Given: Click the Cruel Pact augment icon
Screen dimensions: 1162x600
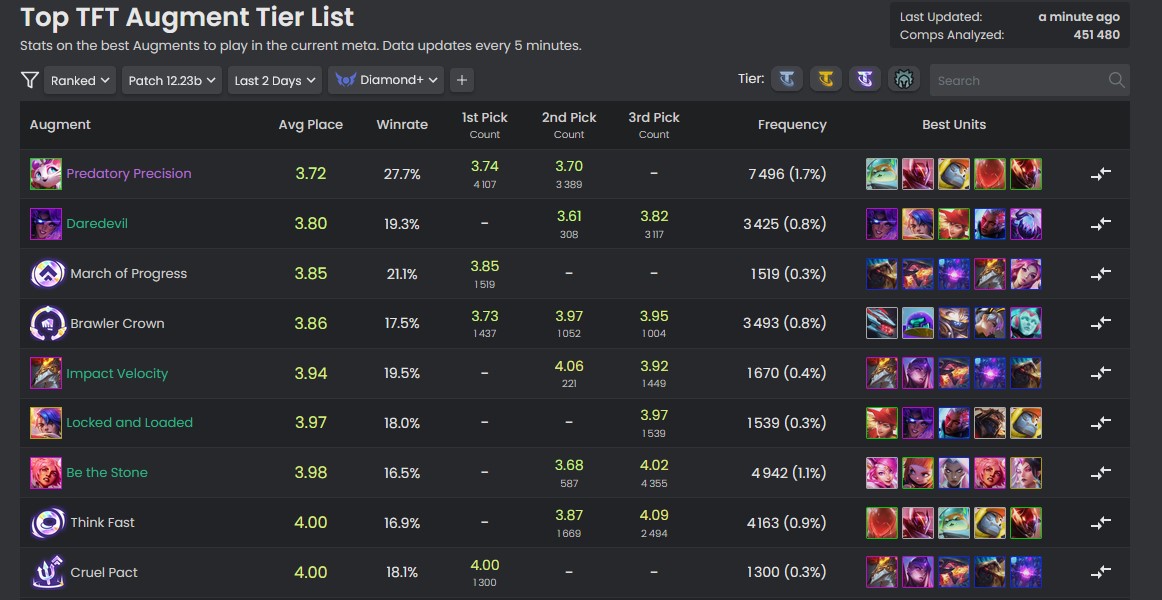Looking at the screenshot, I should (x=46, y=573).
